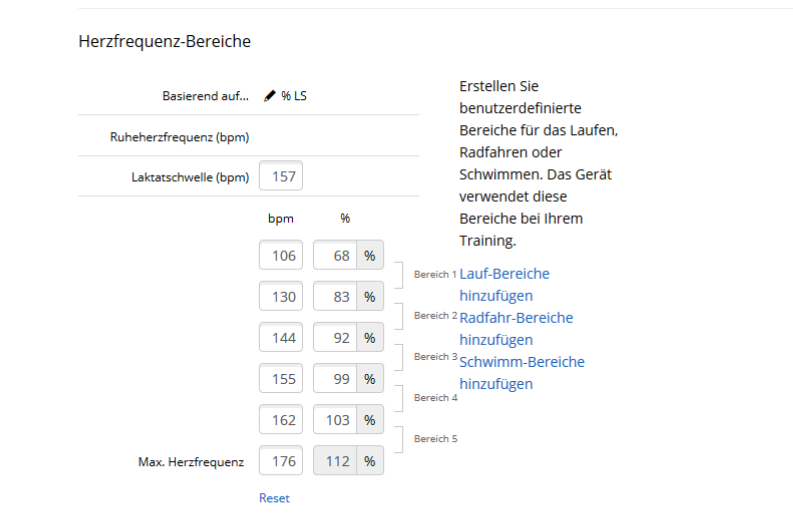
Task: Focus the bpm field showing 144
Action: coord(281,338)
